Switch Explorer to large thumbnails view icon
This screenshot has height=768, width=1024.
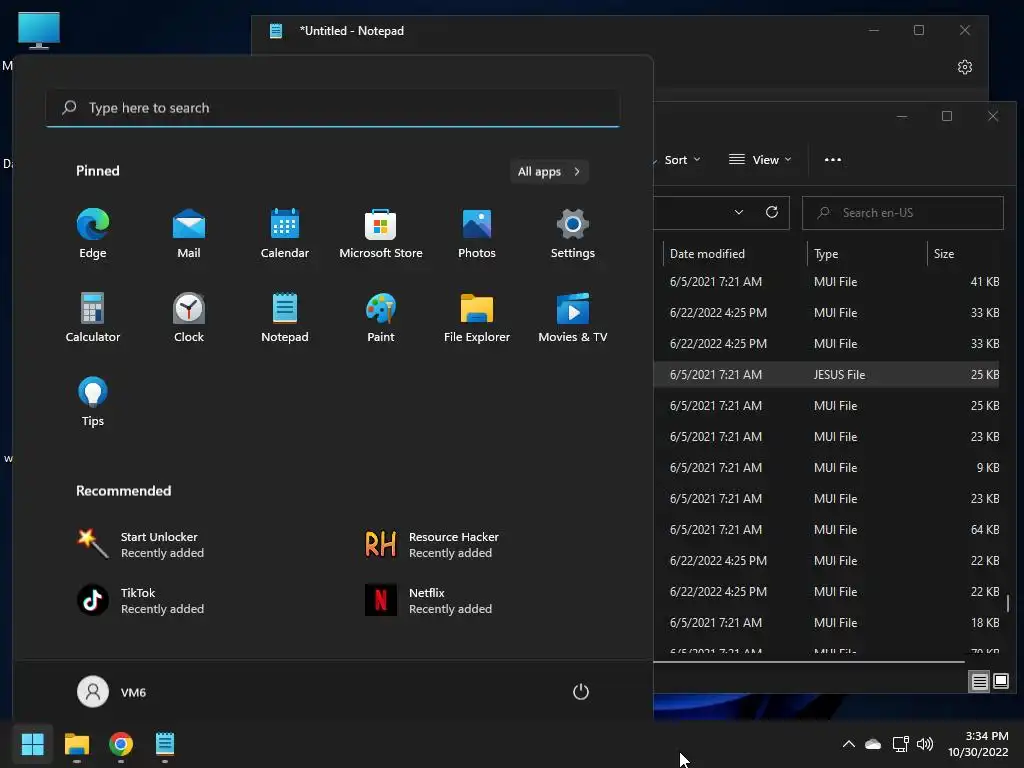click(x=1000, y=682)
